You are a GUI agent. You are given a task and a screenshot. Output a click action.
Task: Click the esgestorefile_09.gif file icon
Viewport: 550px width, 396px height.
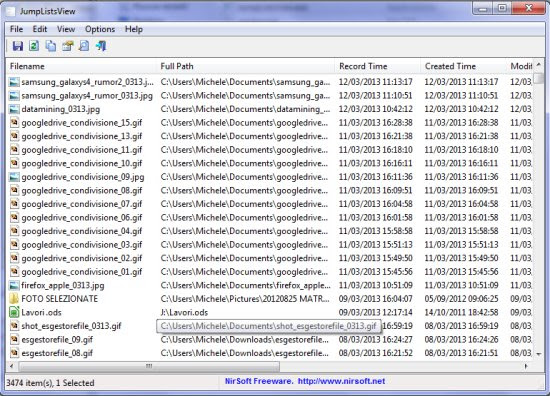click(x=14, y=340)
